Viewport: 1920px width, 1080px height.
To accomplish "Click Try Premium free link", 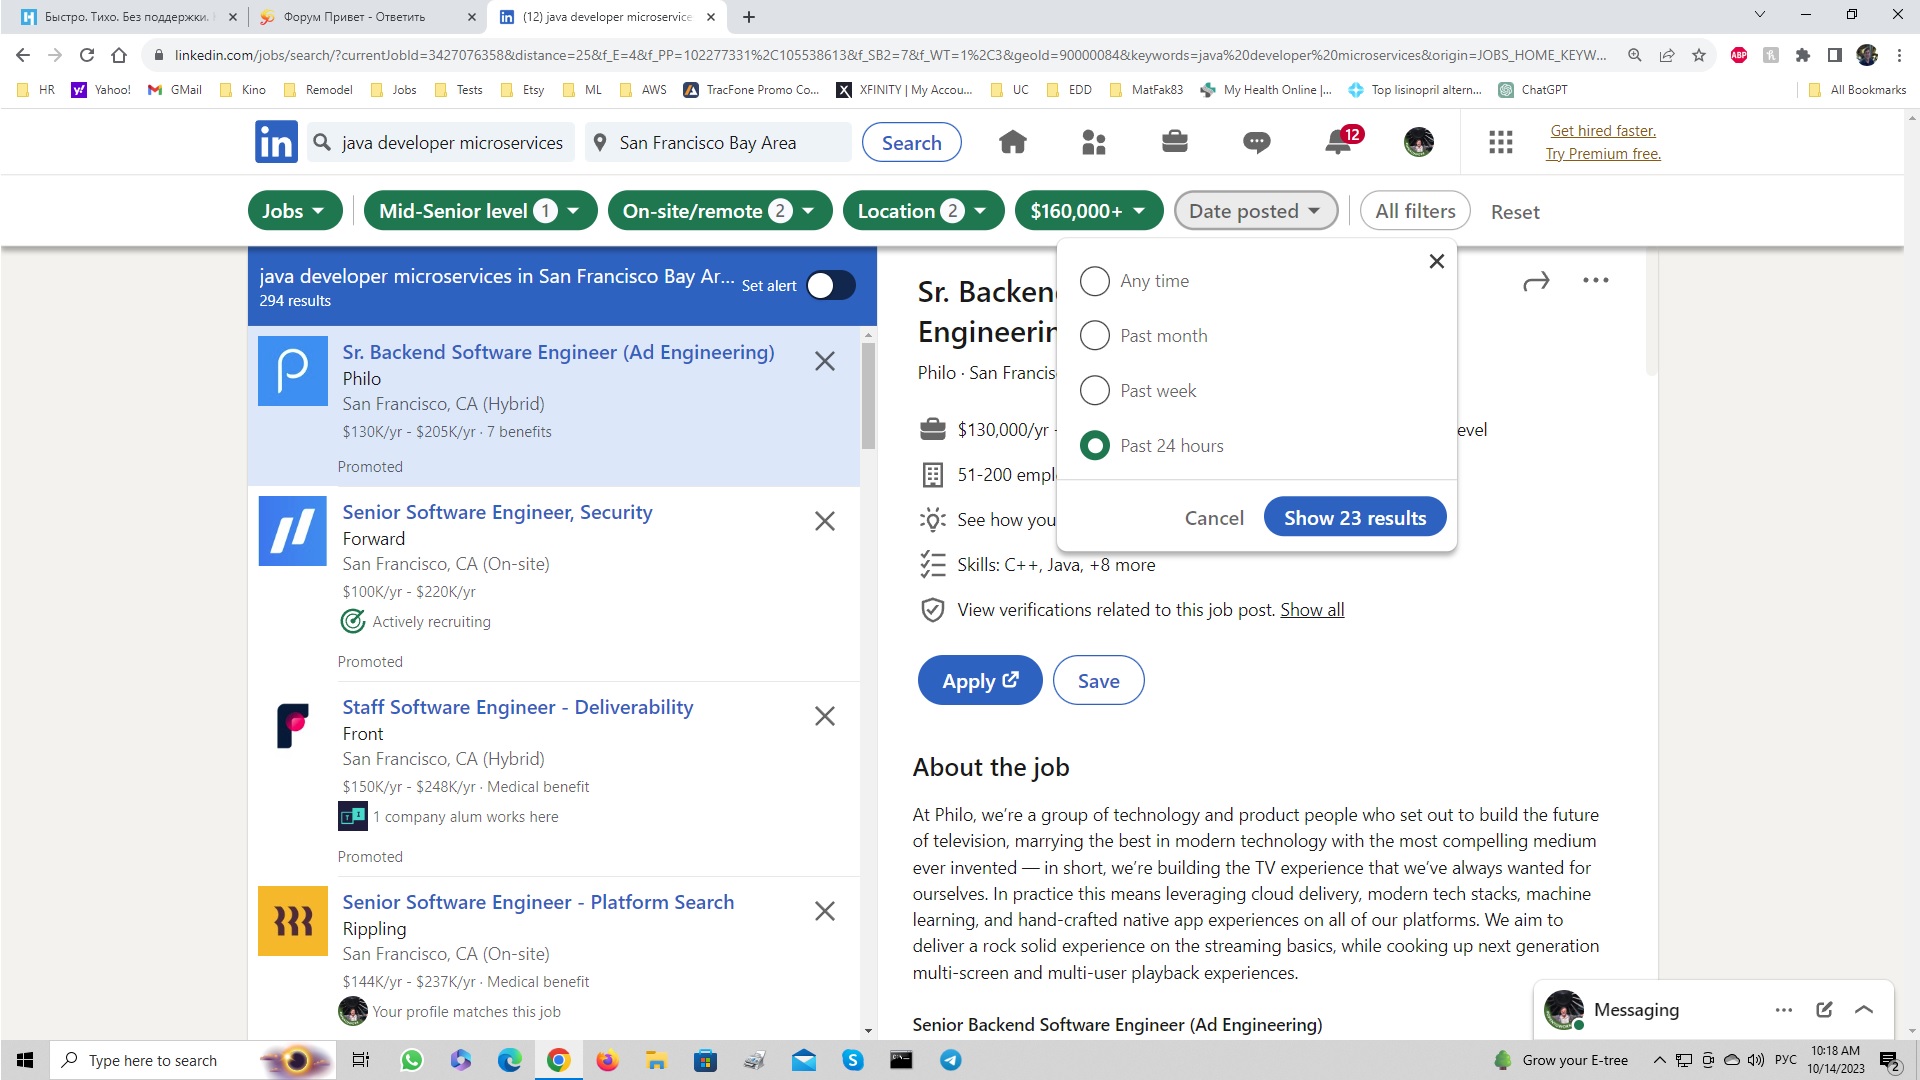I will 1603,154.
